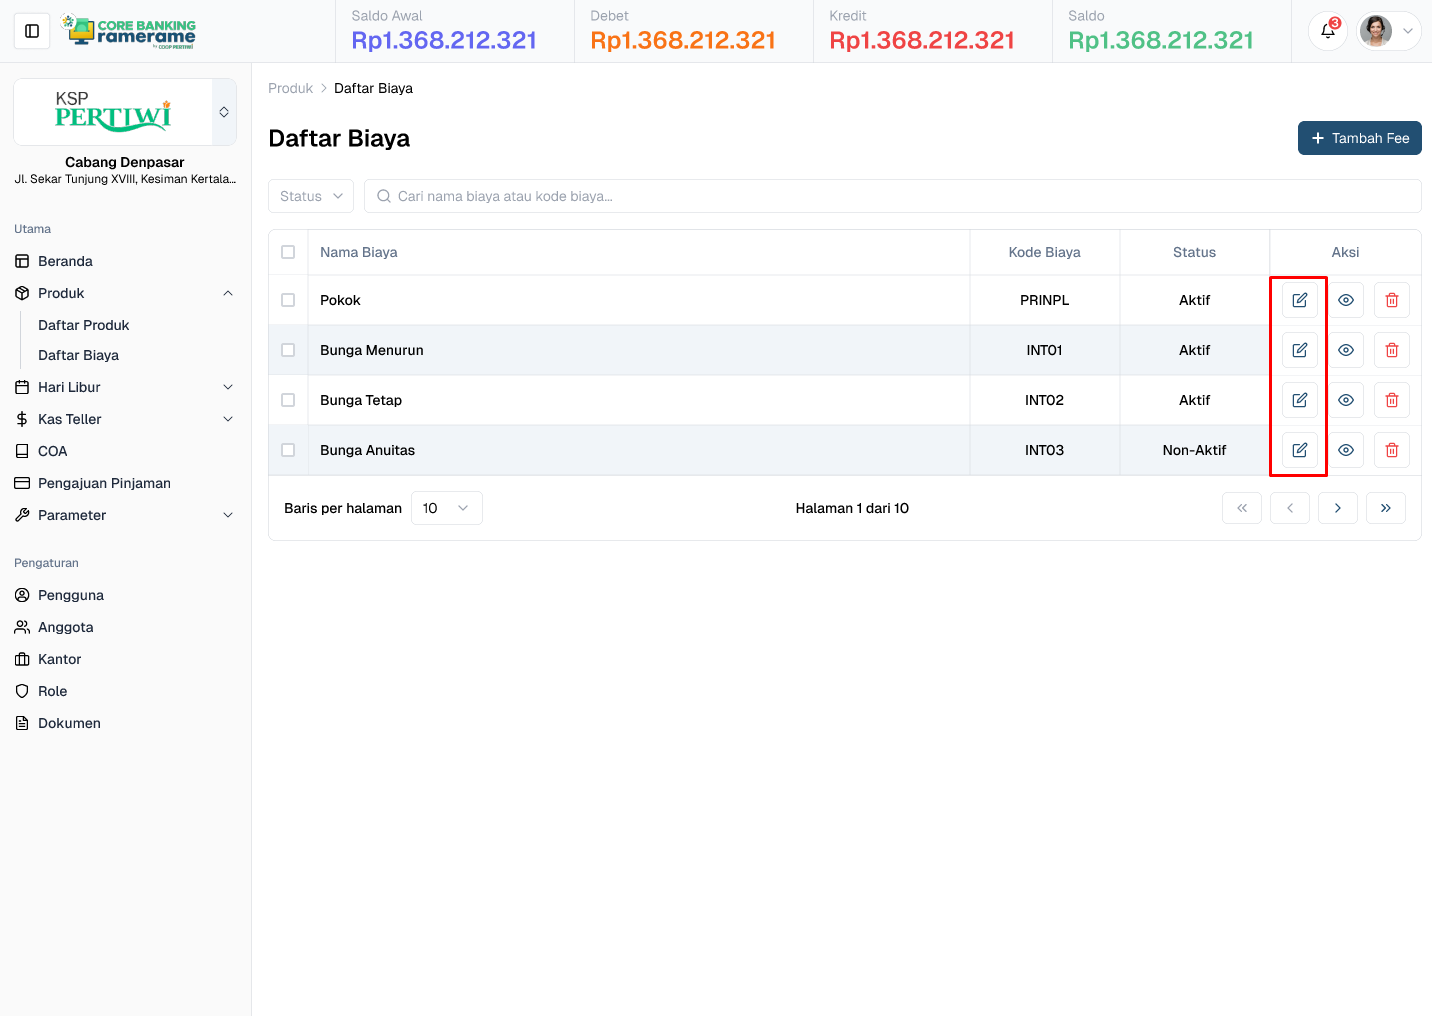Delete Bunga Tetap using trash icon
The width and height of the screenshot is (1432, 1016).
click(1391, 399)
